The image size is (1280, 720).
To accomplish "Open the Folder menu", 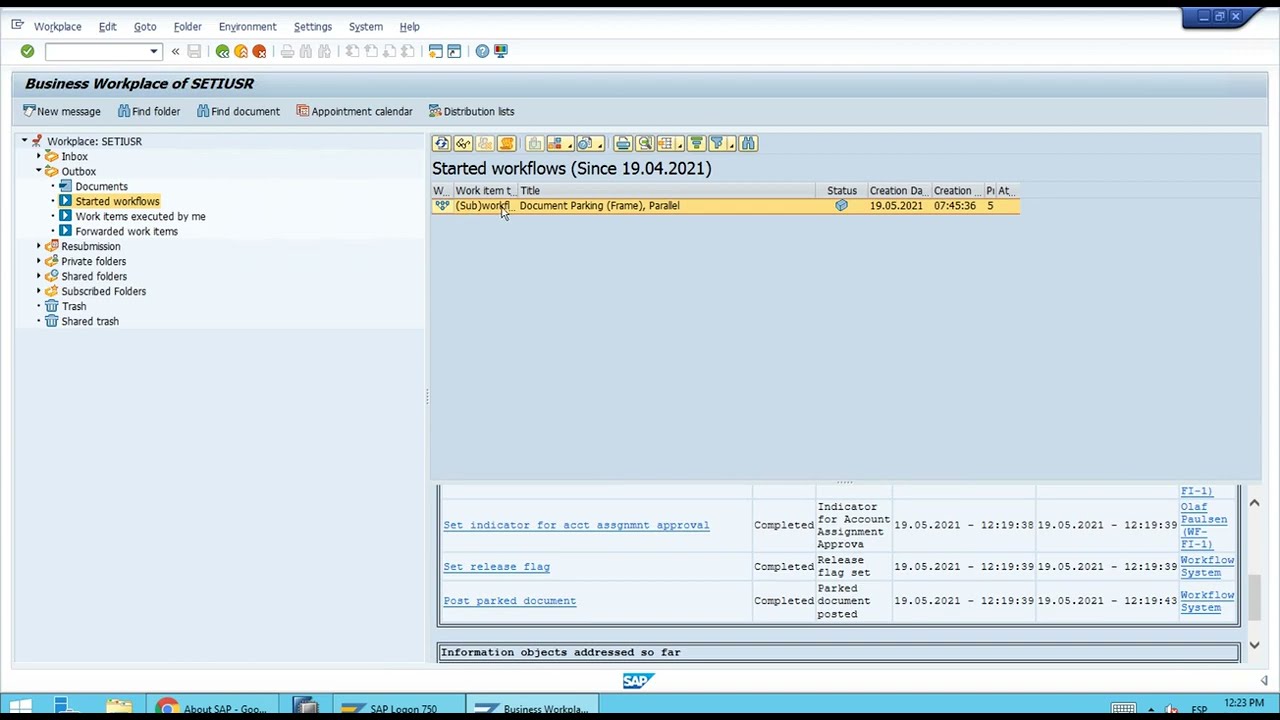I will pos(187,26).
